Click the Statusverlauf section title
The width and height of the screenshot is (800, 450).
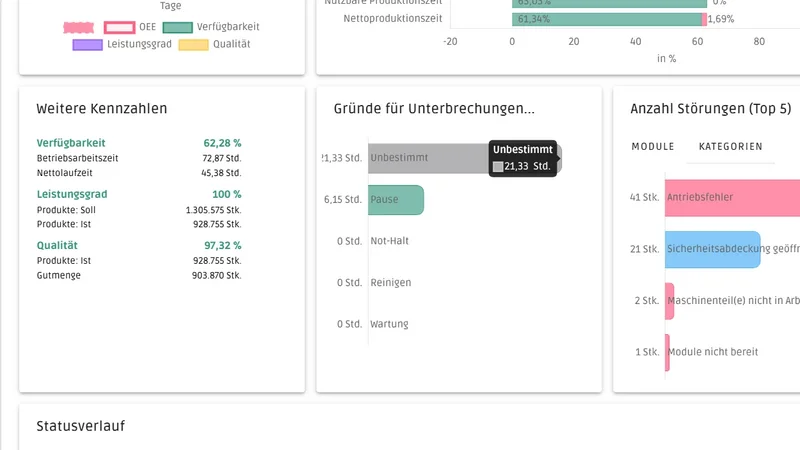tap(81, 426)
